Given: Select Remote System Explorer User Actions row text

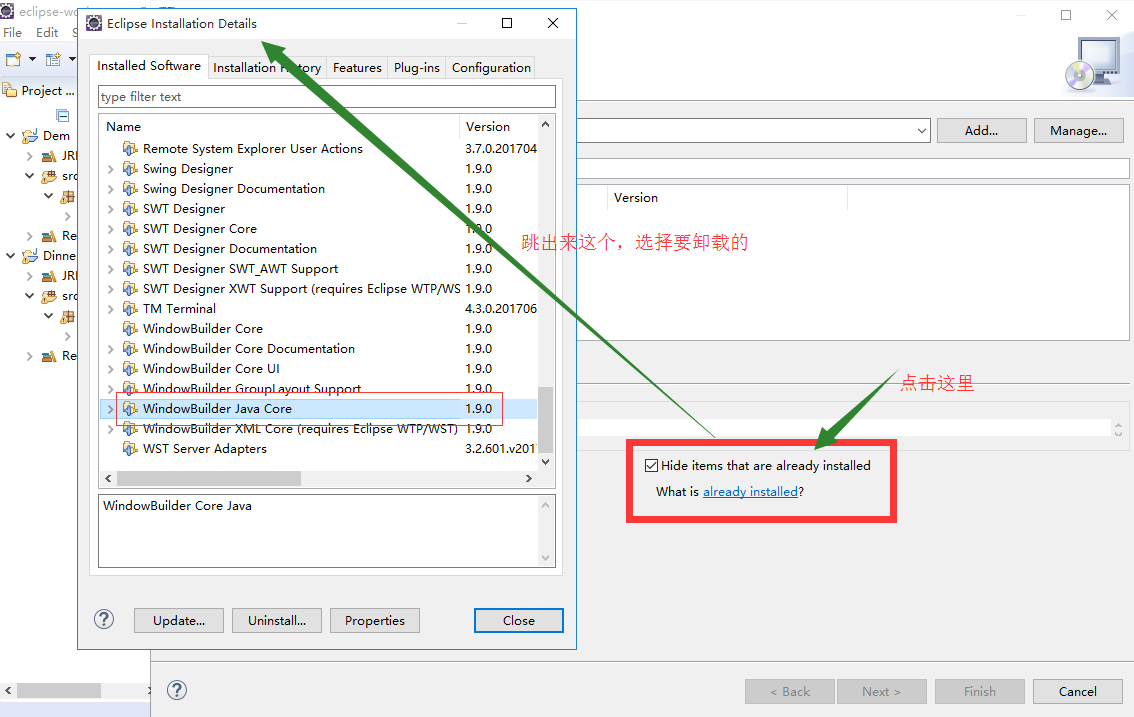Looking at the screenshot, I should click(x=252, y=148).
